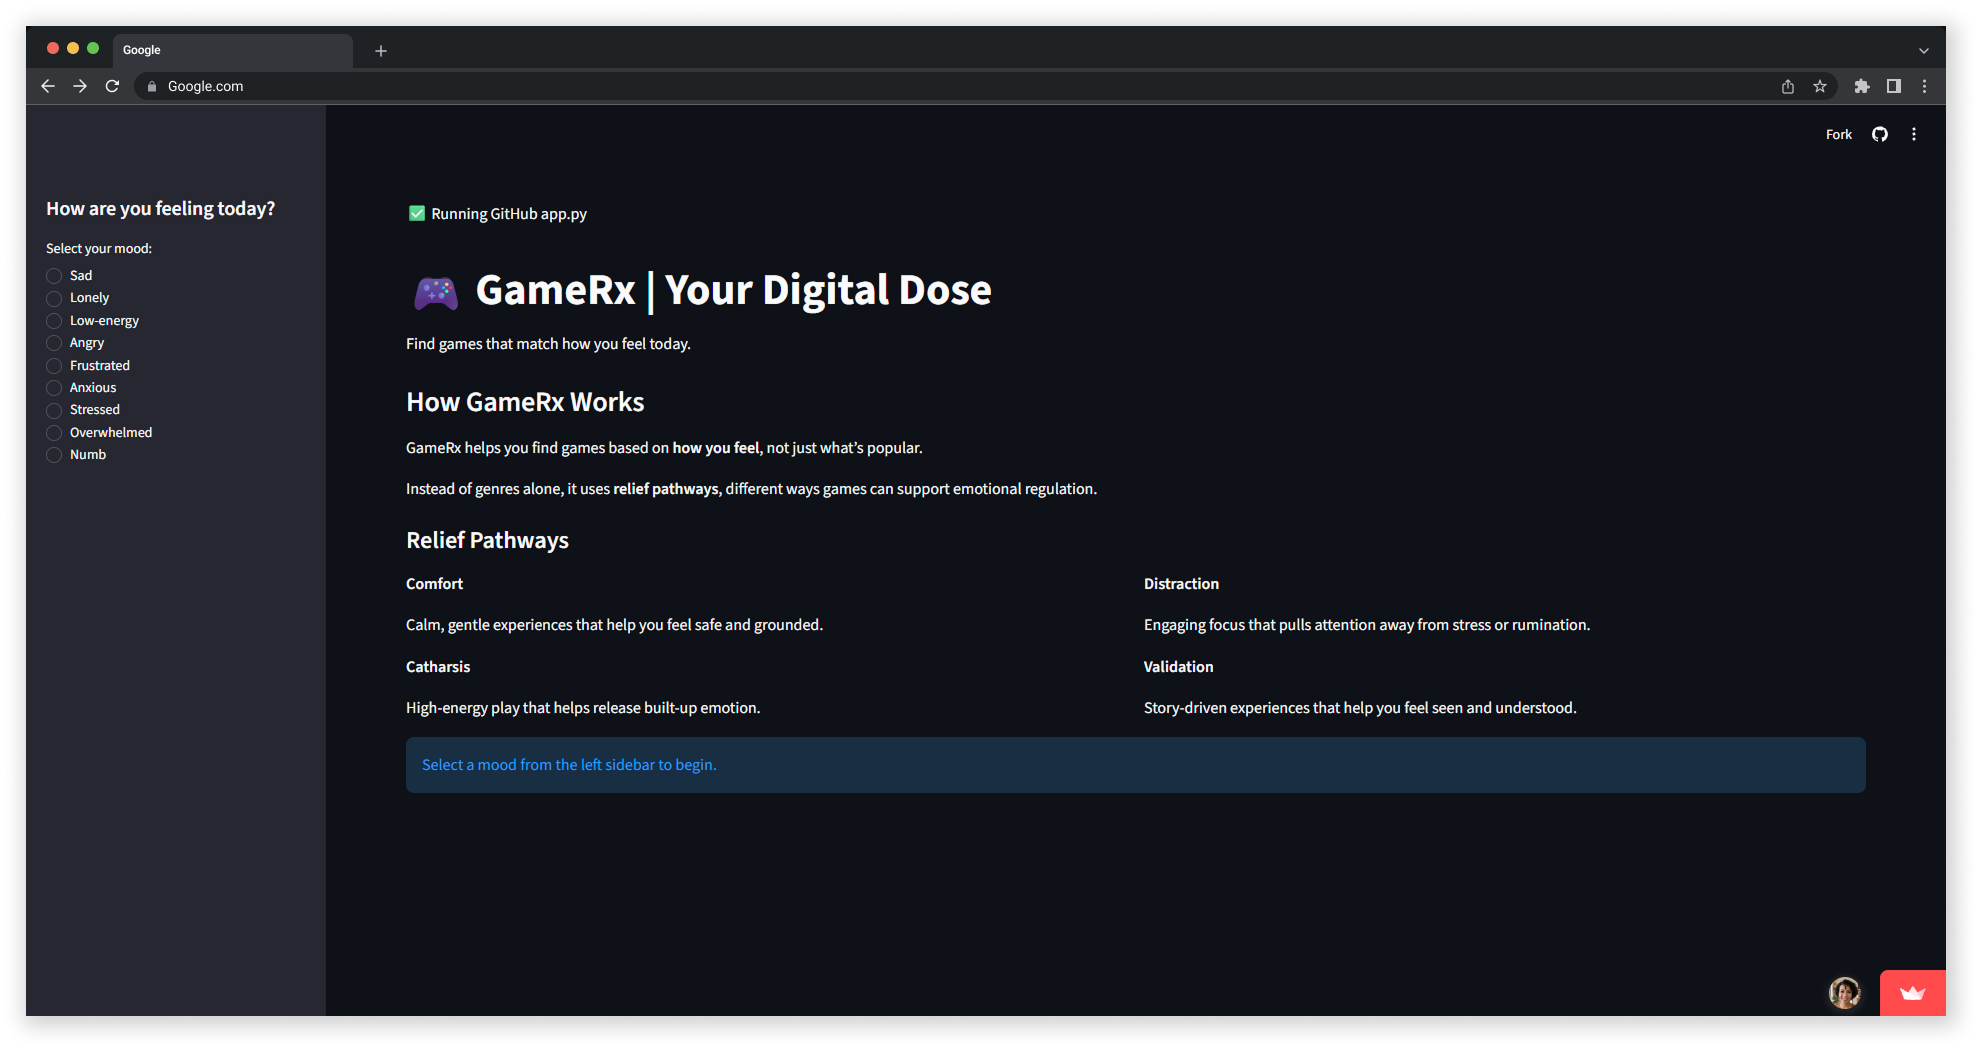
Task: Open the GitHub repository icon
Action: (1880, 134)
